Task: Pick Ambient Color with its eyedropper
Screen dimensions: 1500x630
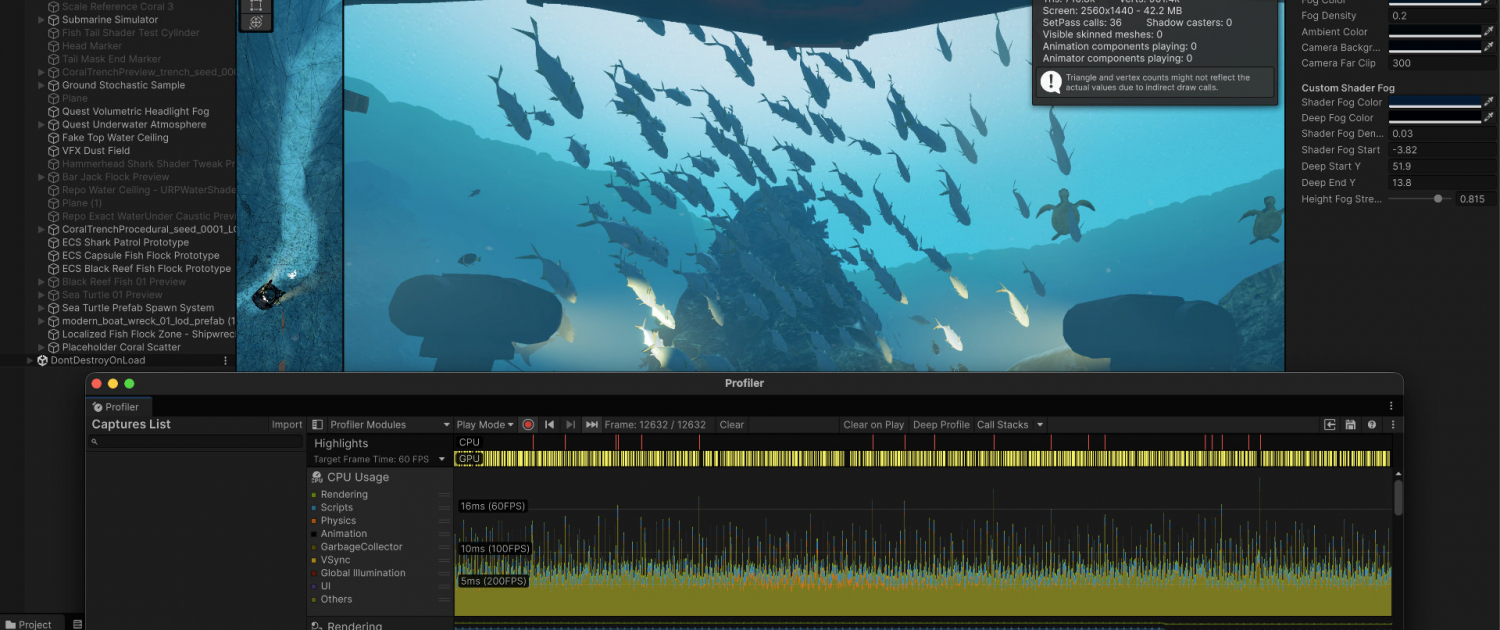Action: (x=1488, y=32)
